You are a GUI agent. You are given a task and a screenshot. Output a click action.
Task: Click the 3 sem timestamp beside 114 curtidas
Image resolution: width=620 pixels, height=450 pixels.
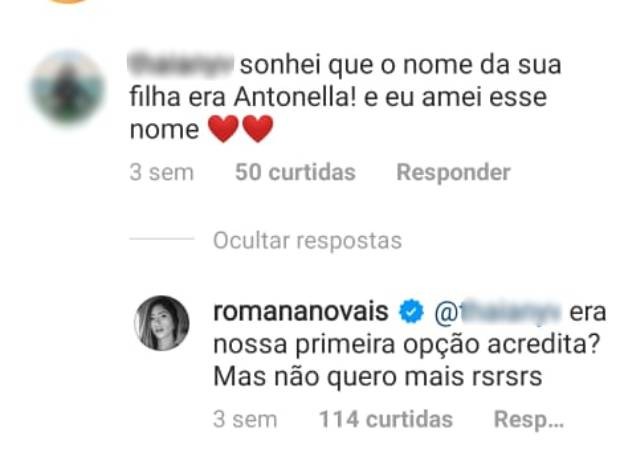click(x=245, y=420)
